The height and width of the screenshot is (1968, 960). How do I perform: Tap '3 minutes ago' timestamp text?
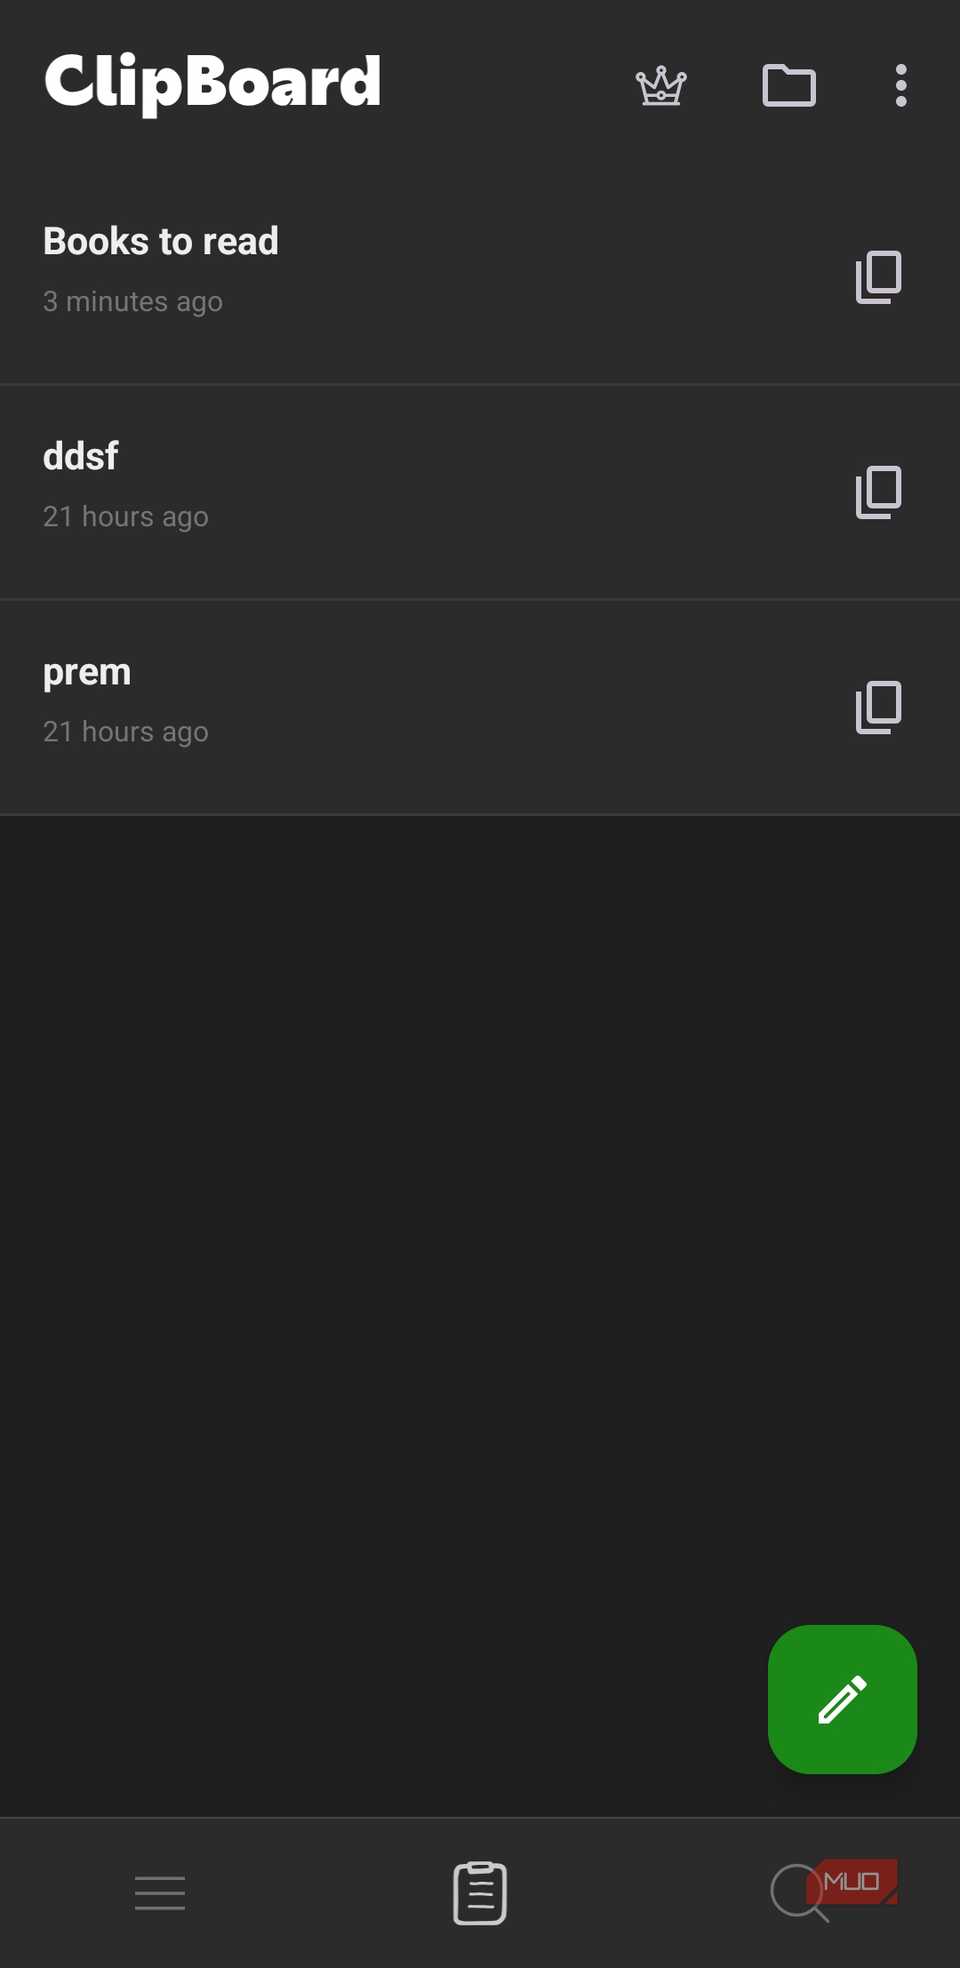[133, 301]
